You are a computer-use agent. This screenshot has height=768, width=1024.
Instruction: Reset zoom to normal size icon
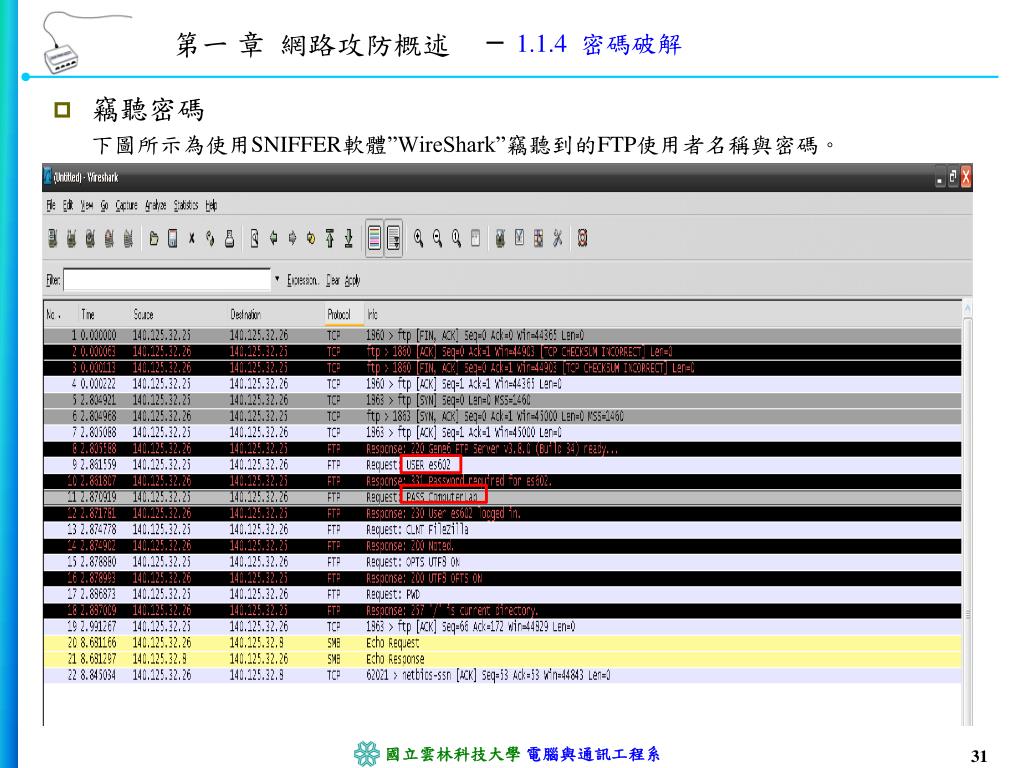tap(456, 239)
